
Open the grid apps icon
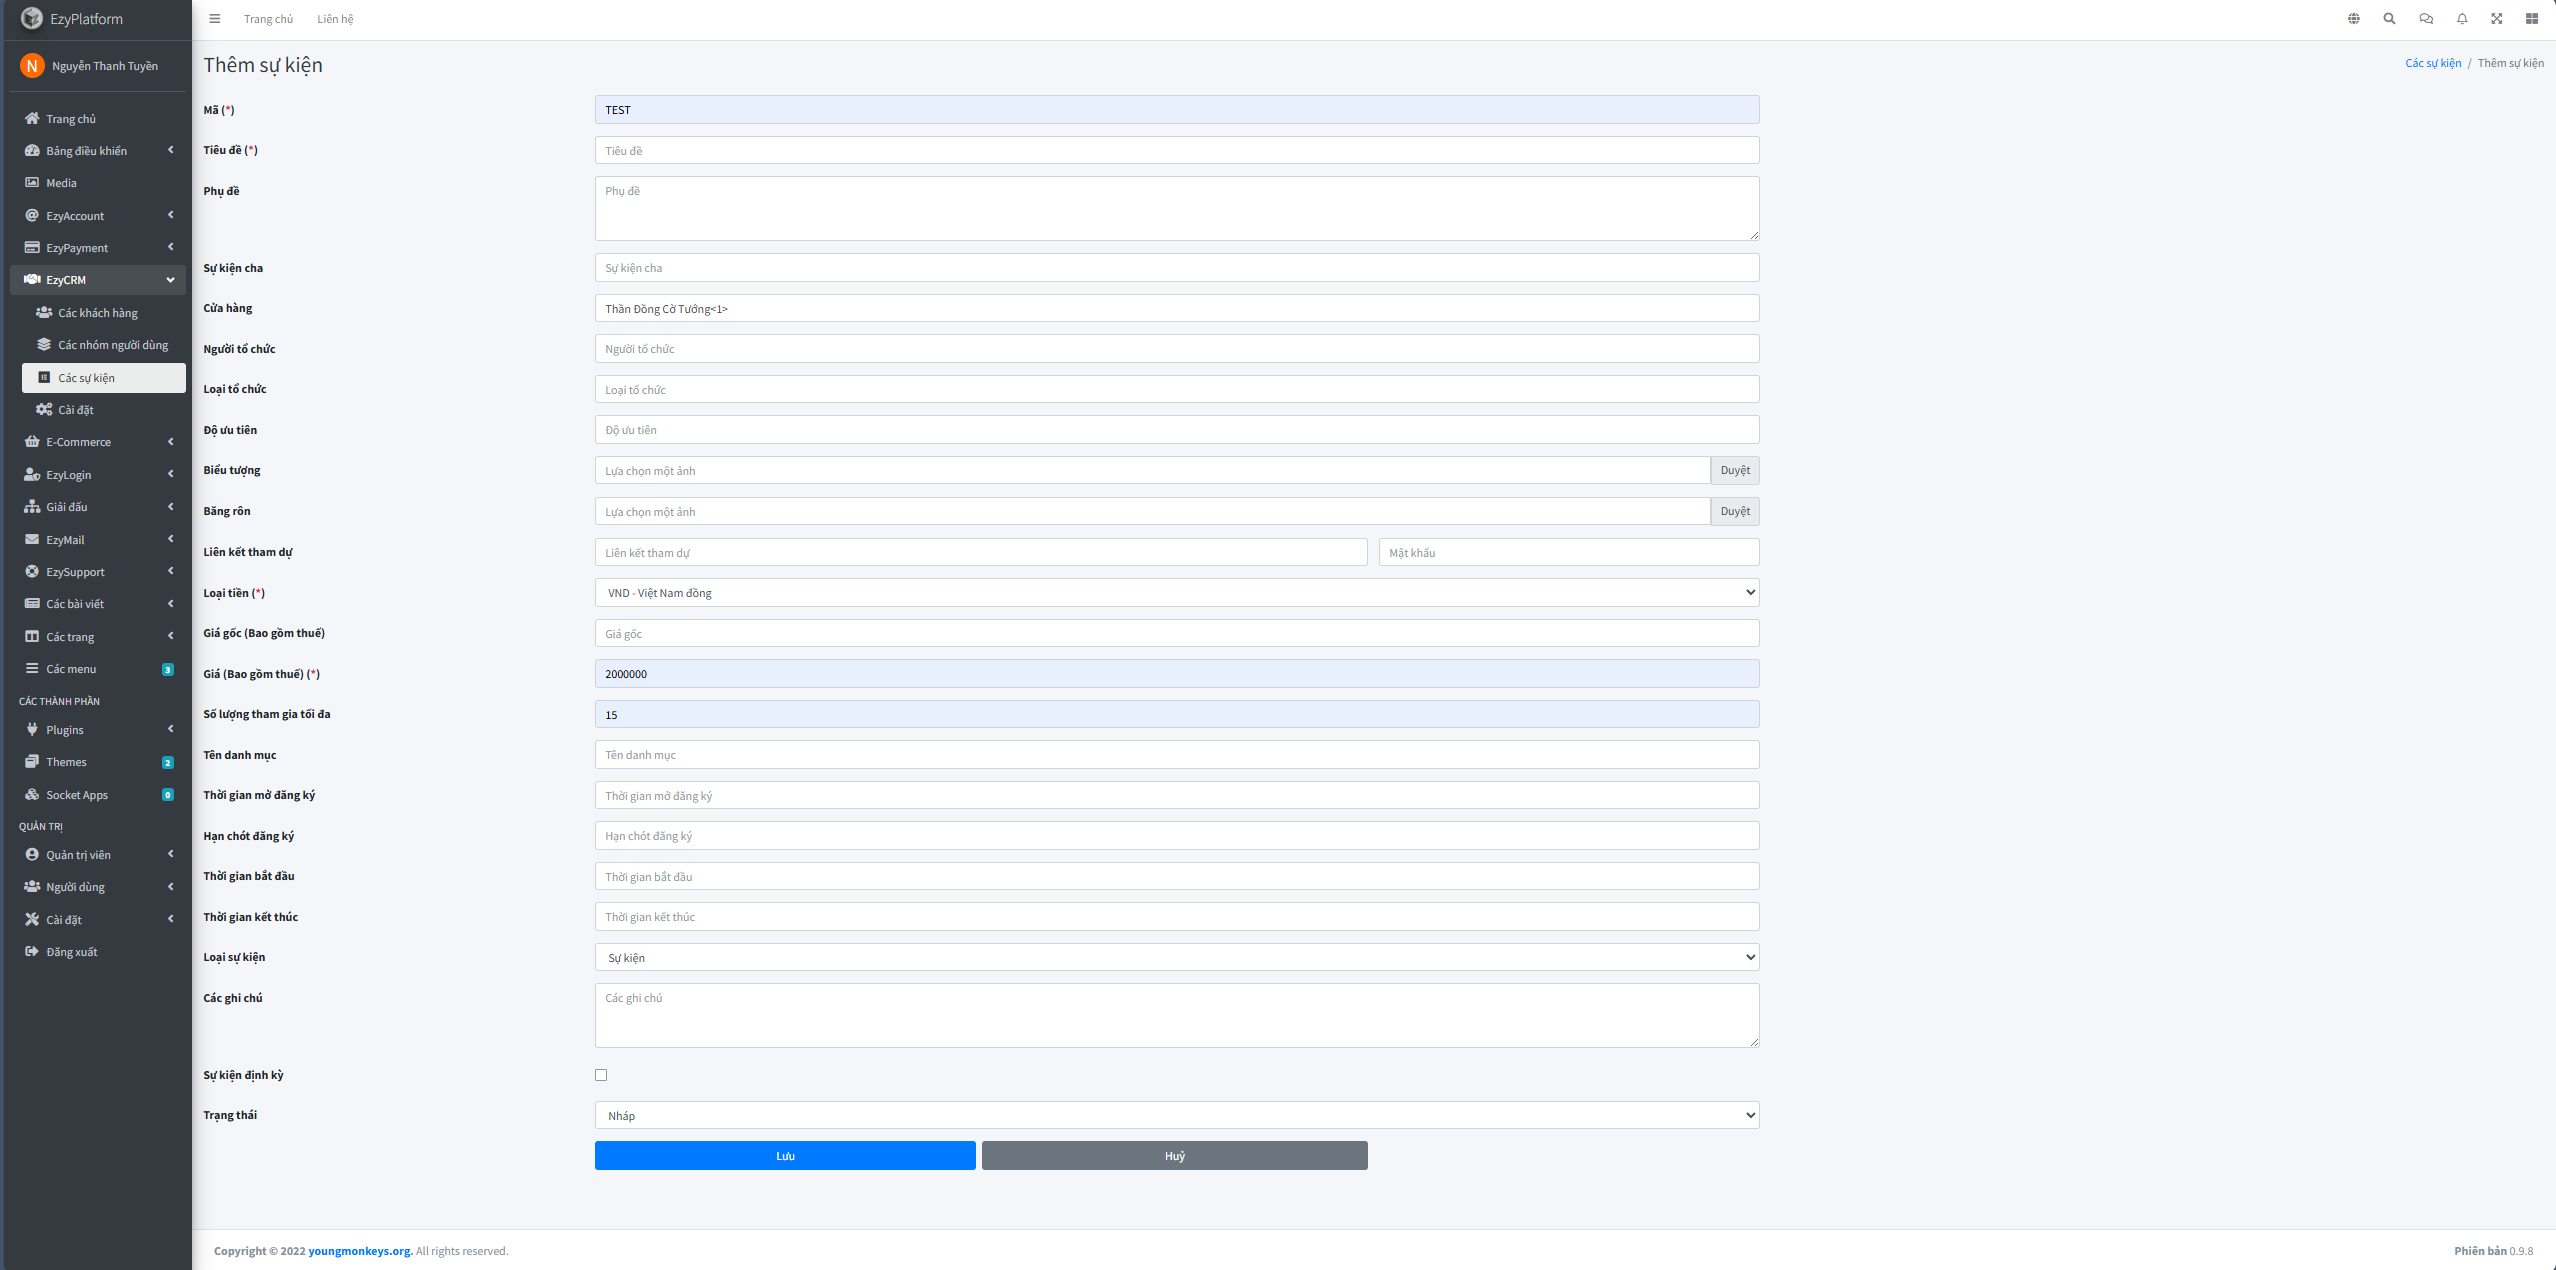point(2532,19)
